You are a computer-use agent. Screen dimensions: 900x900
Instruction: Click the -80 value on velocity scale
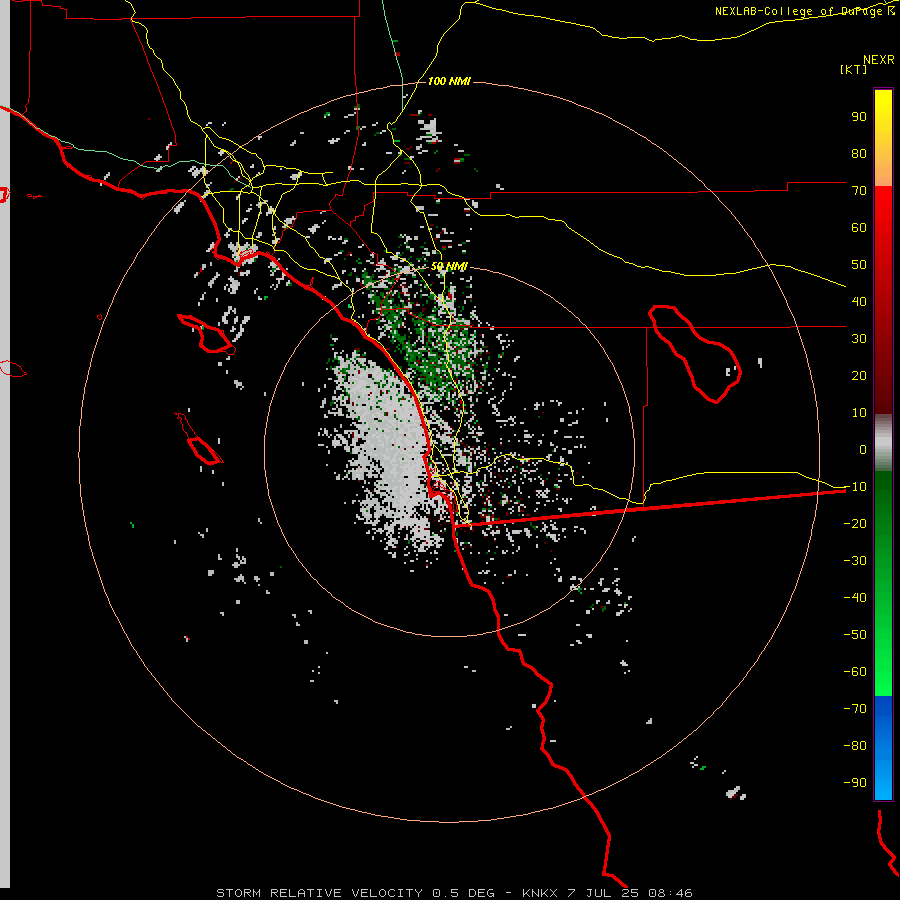pyautogui.click(x=855, y=746)
